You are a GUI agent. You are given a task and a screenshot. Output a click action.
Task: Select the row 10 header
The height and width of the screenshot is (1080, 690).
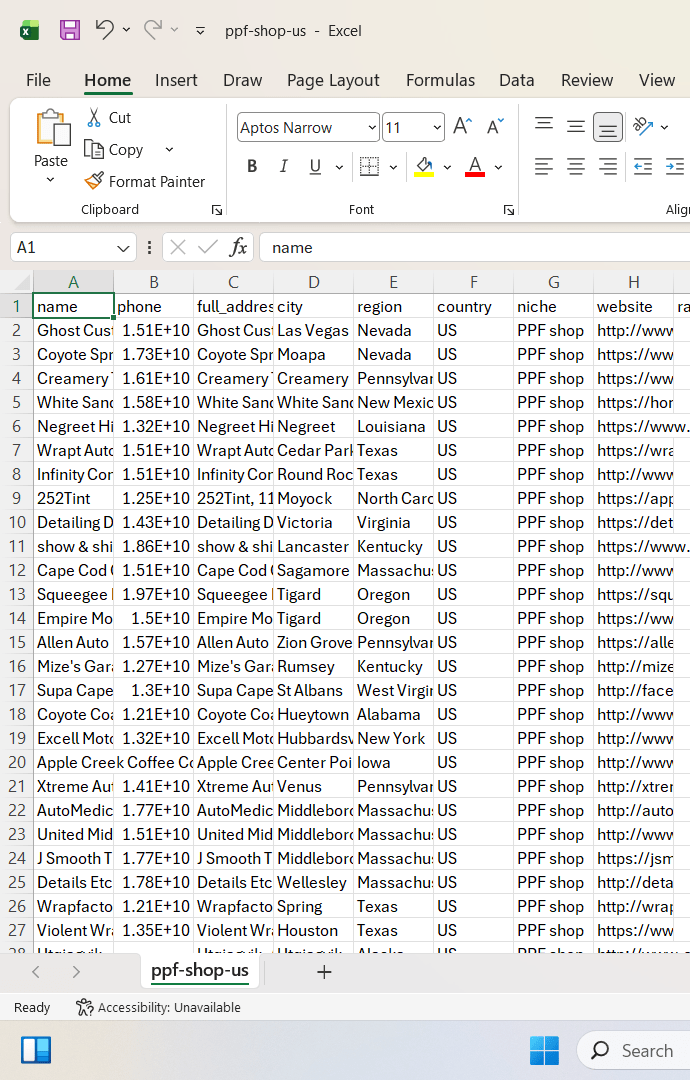(17, 523)
